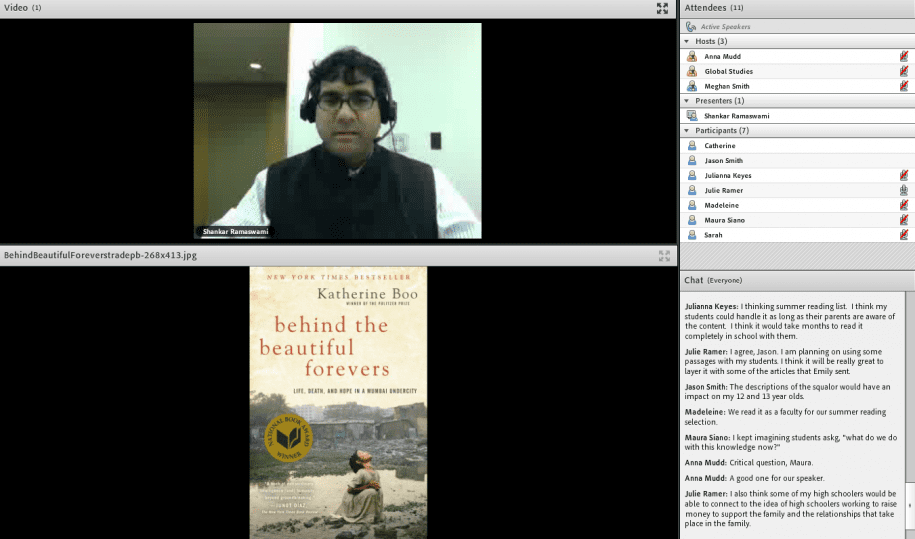This screenshot has height=539, width=915.
Task: Select the name Meghan Smith in Hosts
Action: click(727, 86)
